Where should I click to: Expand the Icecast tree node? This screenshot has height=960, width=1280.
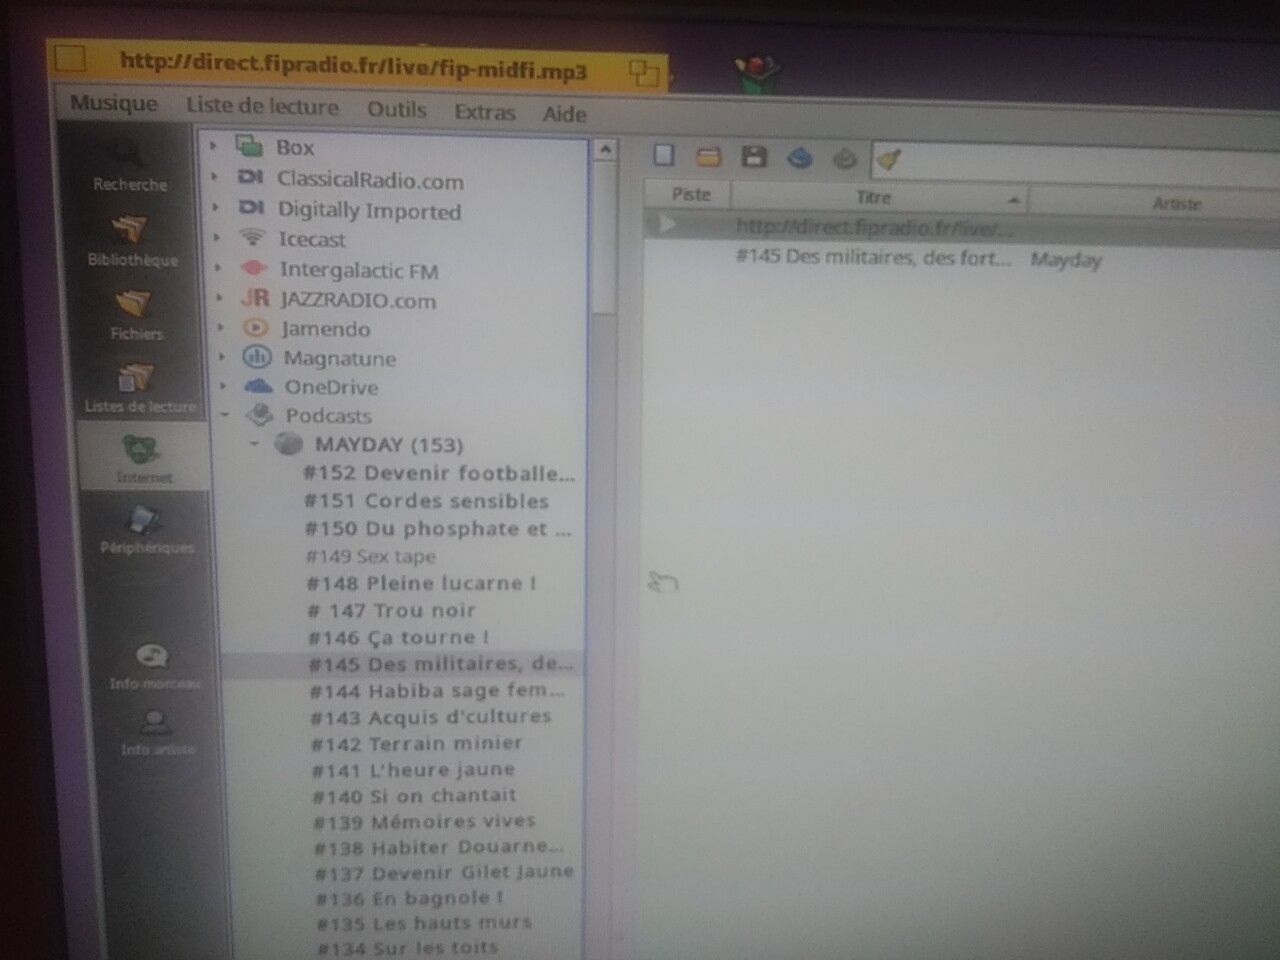tap(217, 238)
